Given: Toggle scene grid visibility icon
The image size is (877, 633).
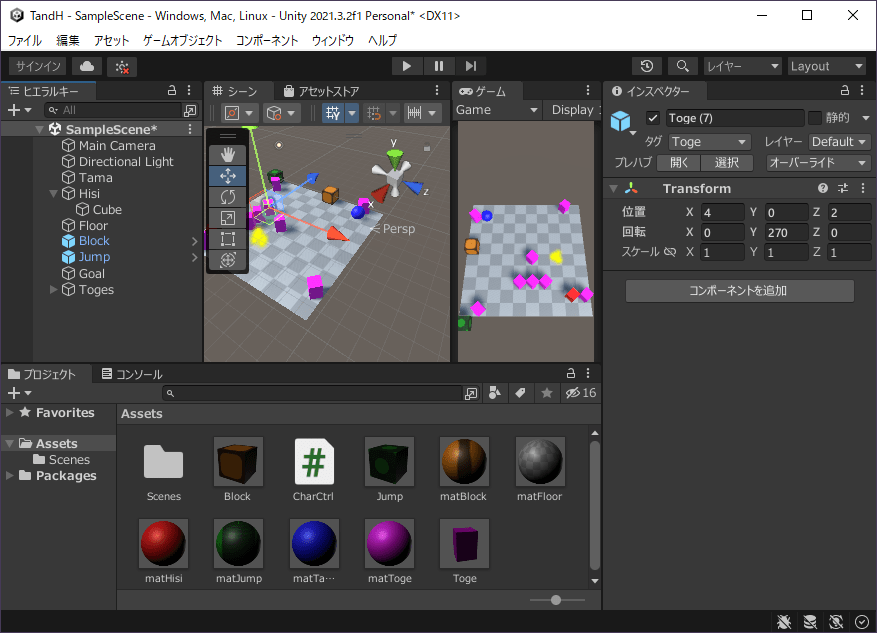Looking at the screenshot, I should click(333, 113).
